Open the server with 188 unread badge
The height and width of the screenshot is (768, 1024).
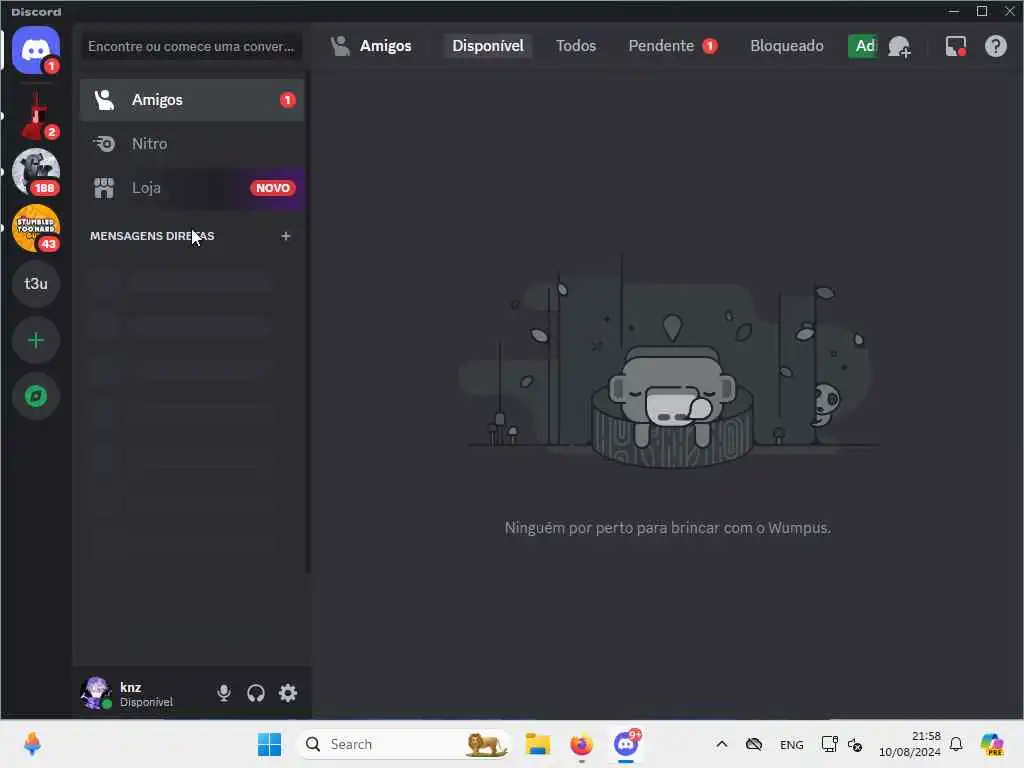[36, 172]
